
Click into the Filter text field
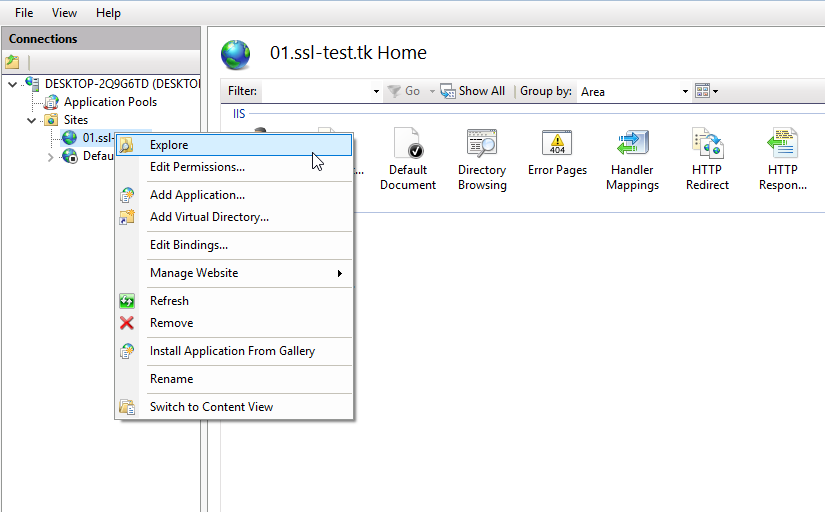(315, 91)
